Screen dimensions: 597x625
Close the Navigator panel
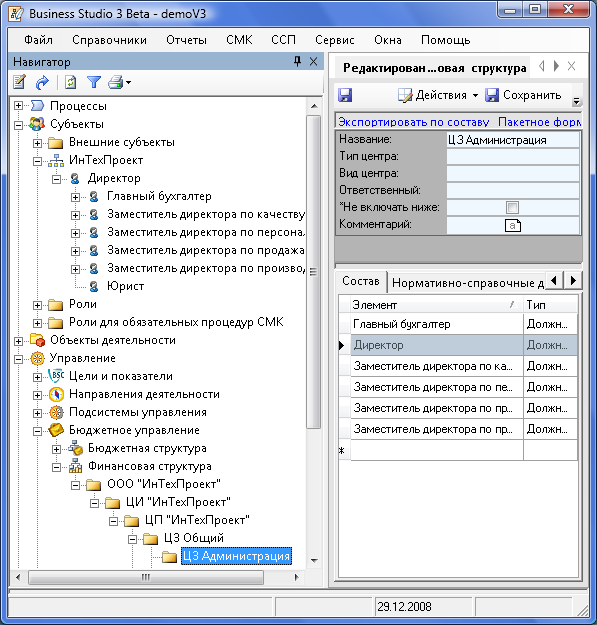pos(314,61)
